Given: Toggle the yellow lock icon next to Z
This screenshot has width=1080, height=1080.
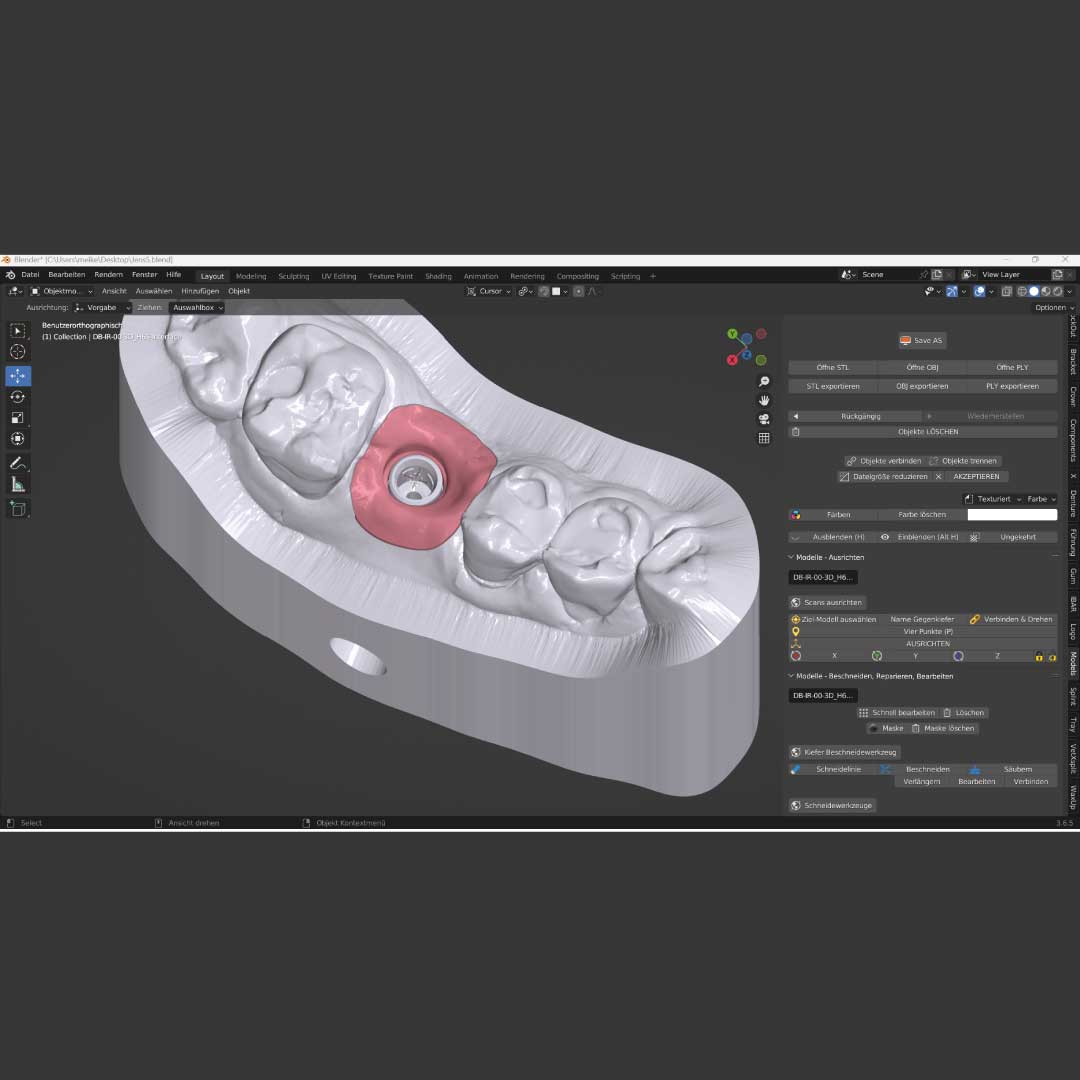Looking at the screenshot, I should click(x=1039, y=657).
